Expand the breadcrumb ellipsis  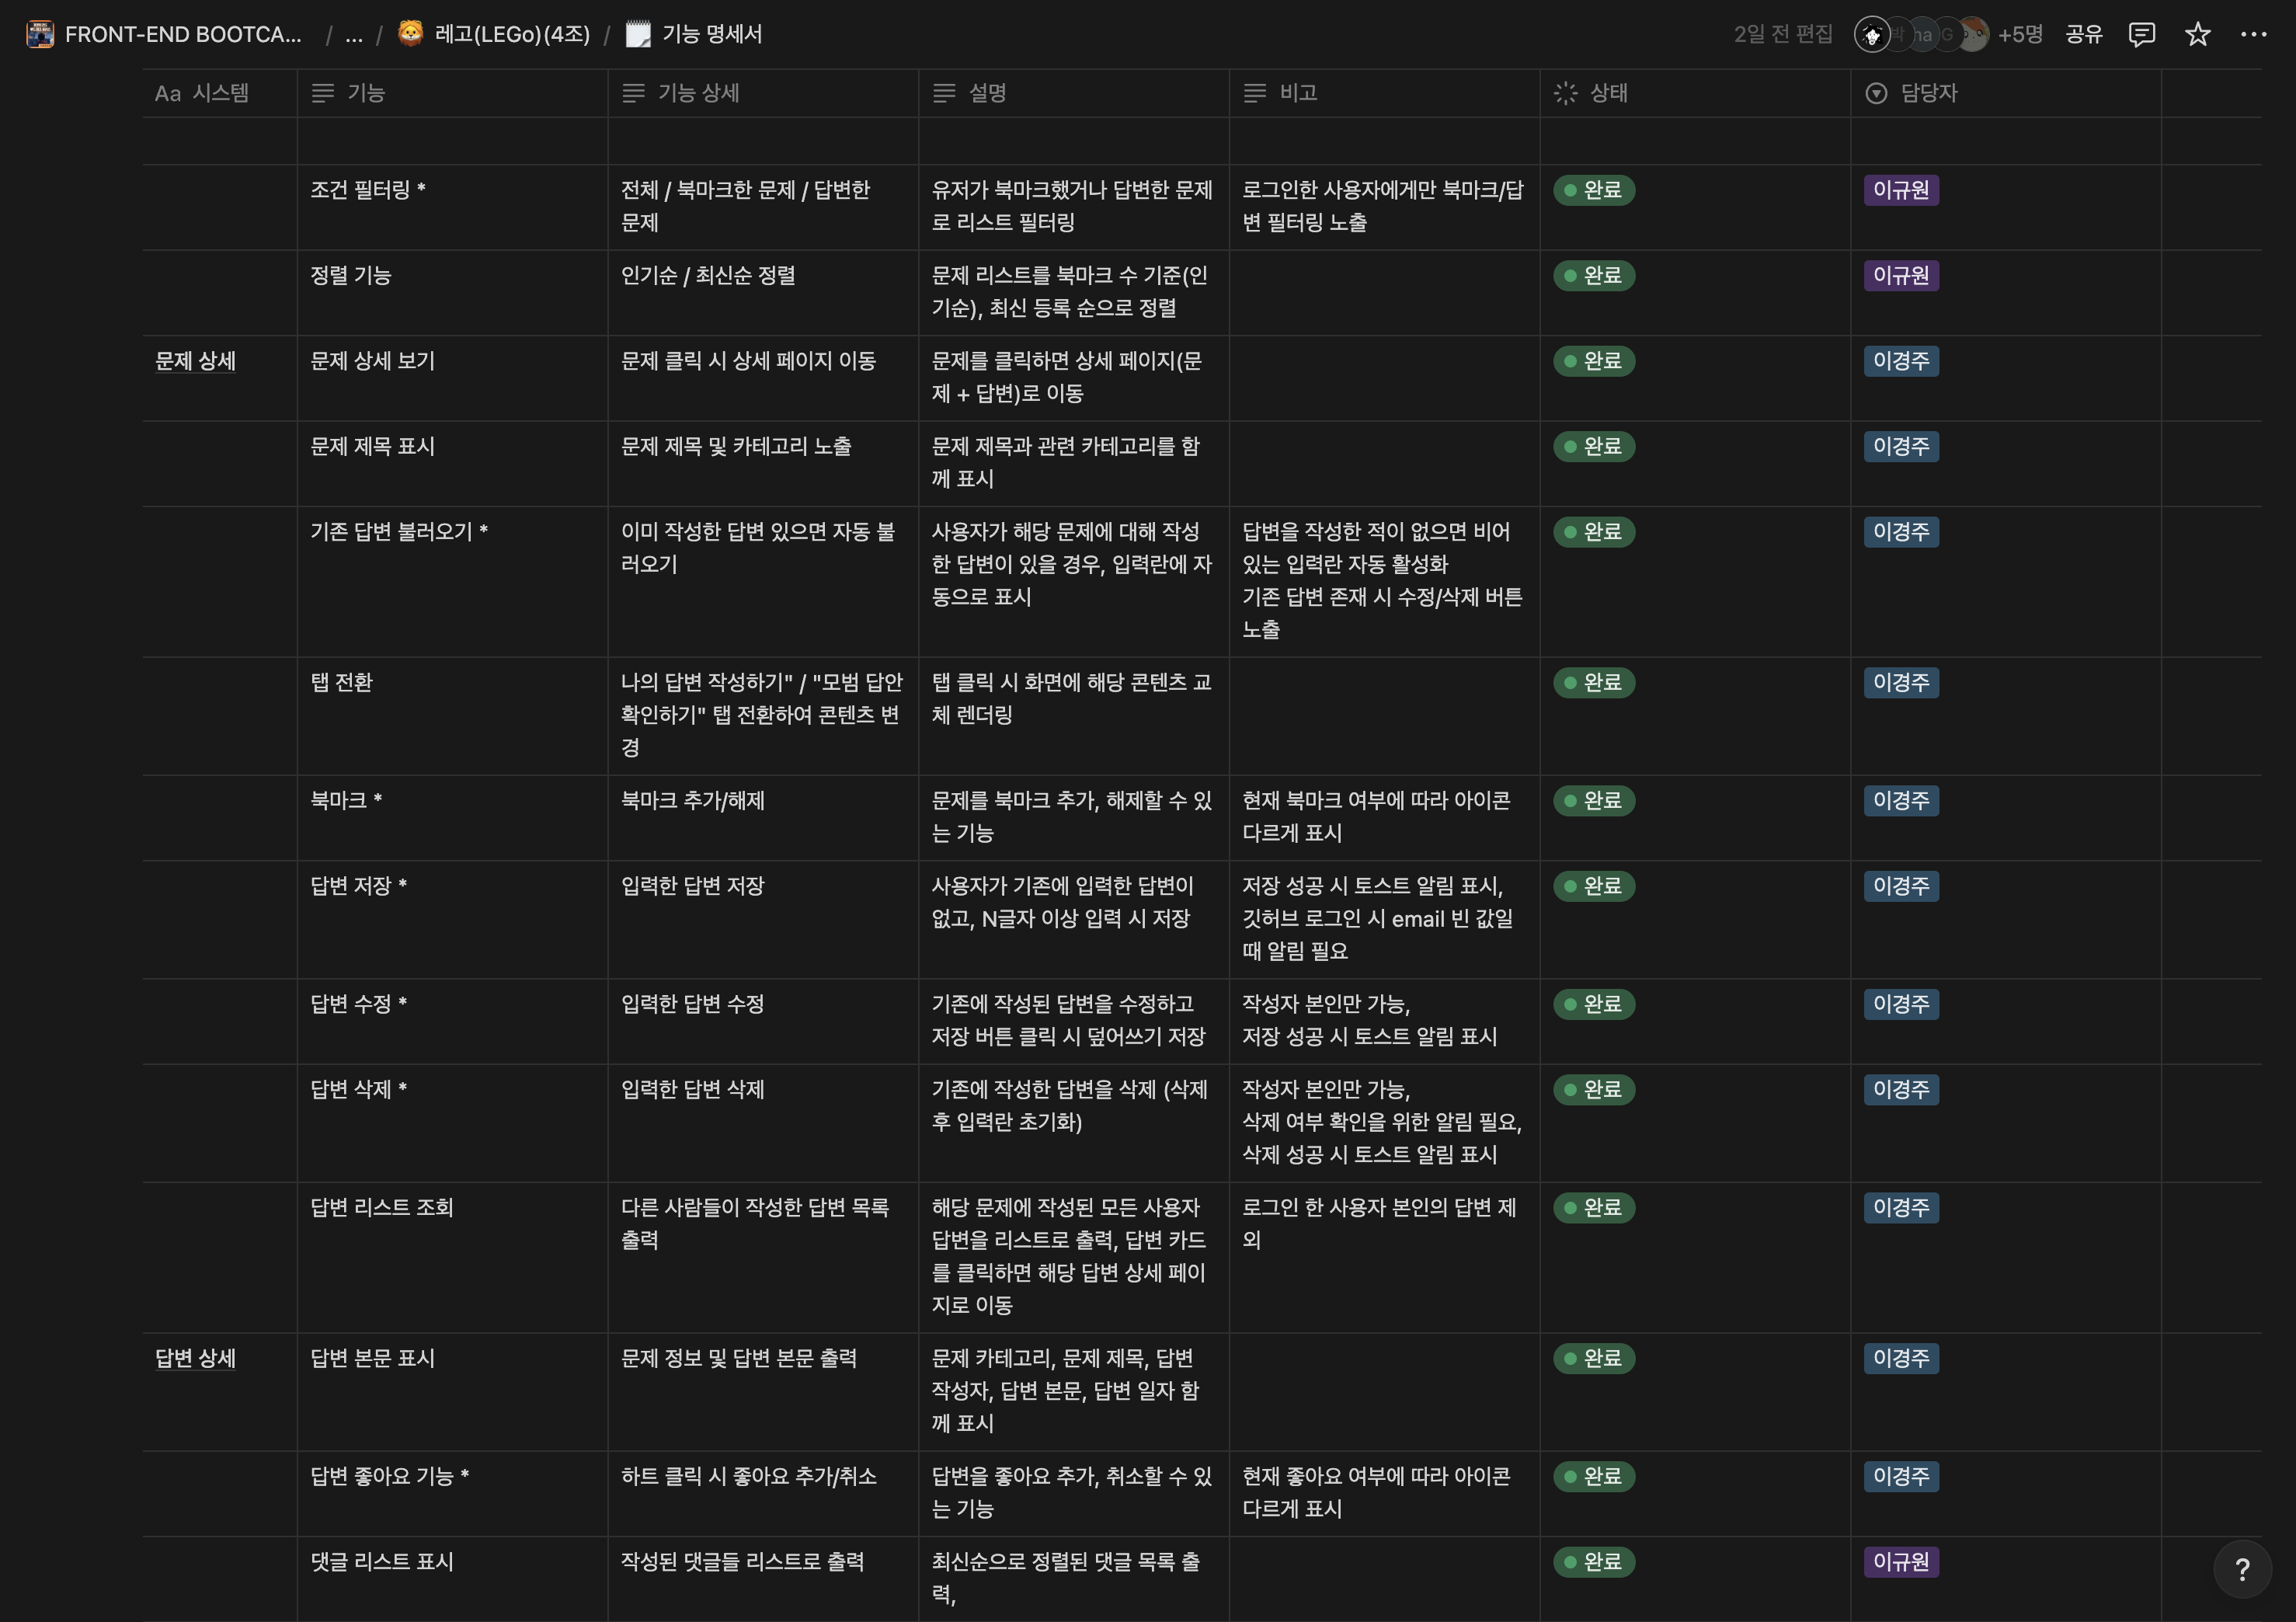[353, 35]
